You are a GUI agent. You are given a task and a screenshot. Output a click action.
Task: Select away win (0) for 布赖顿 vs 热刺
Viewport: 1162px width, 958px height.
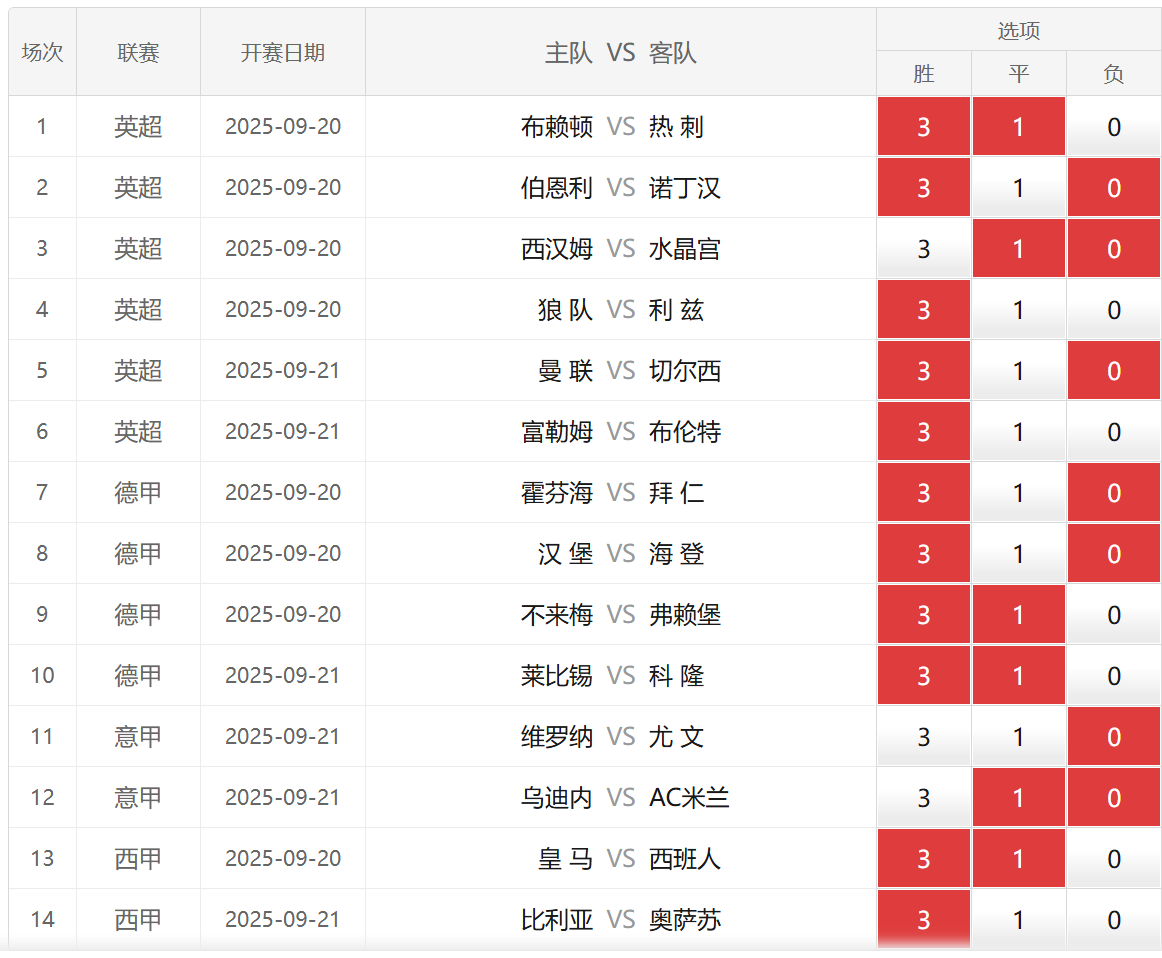point(1113,127)
